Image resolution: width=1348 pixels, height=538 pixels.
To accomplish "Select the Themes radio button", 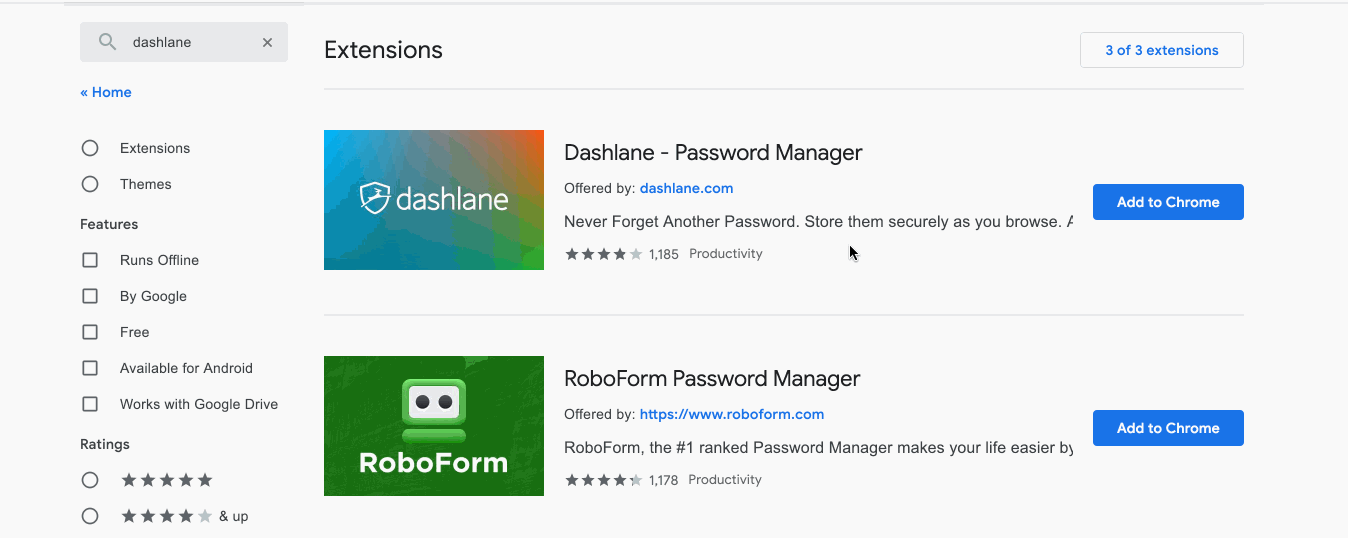I will tap(90, 184).
